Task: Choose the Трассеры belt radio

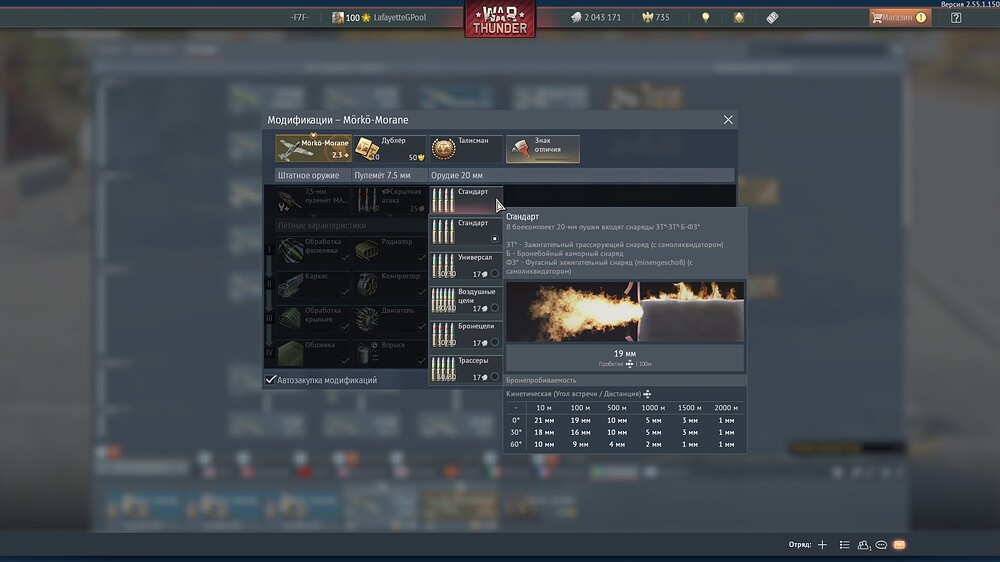Action: pos(494,377)
